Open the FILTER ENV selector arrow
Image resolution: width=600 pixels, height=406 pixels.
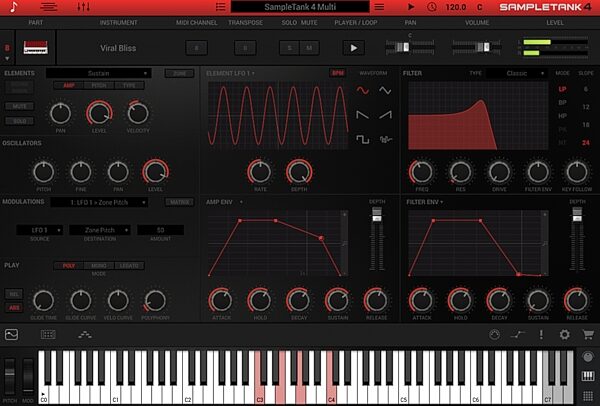[442, 202]
